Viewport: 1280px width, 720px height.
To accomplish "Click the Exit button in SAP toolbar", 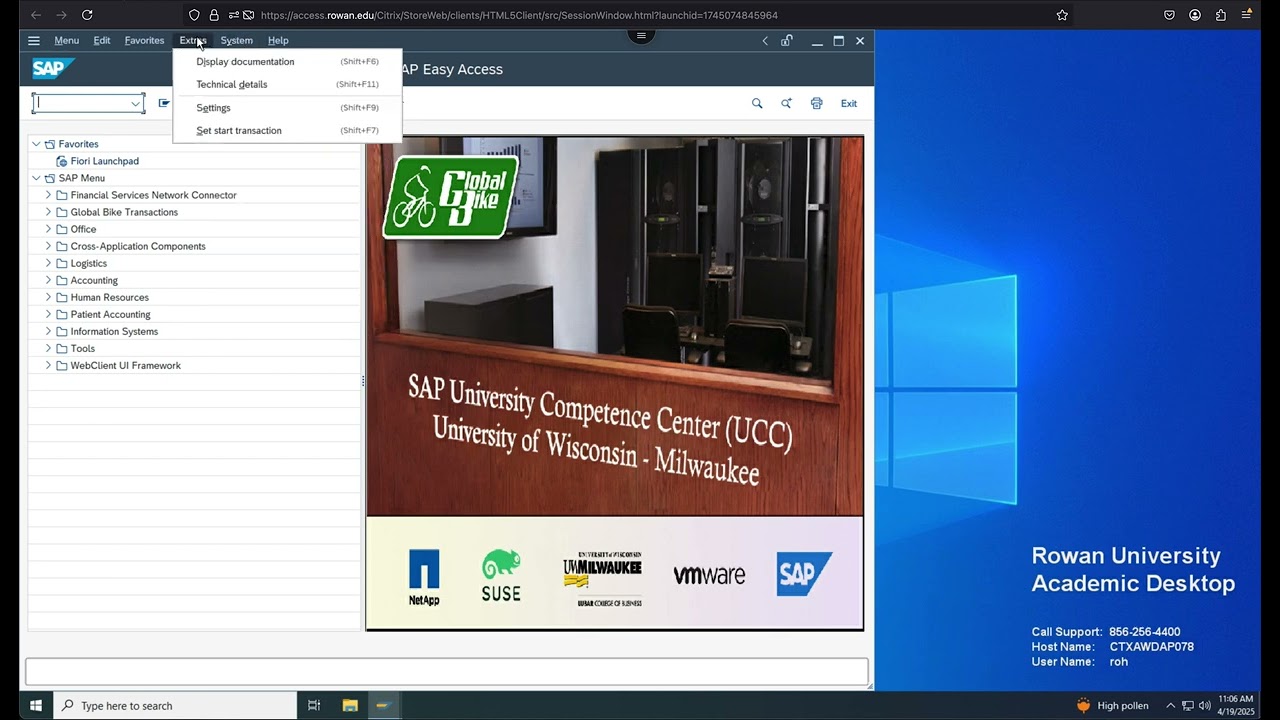I will click(849, 103).
